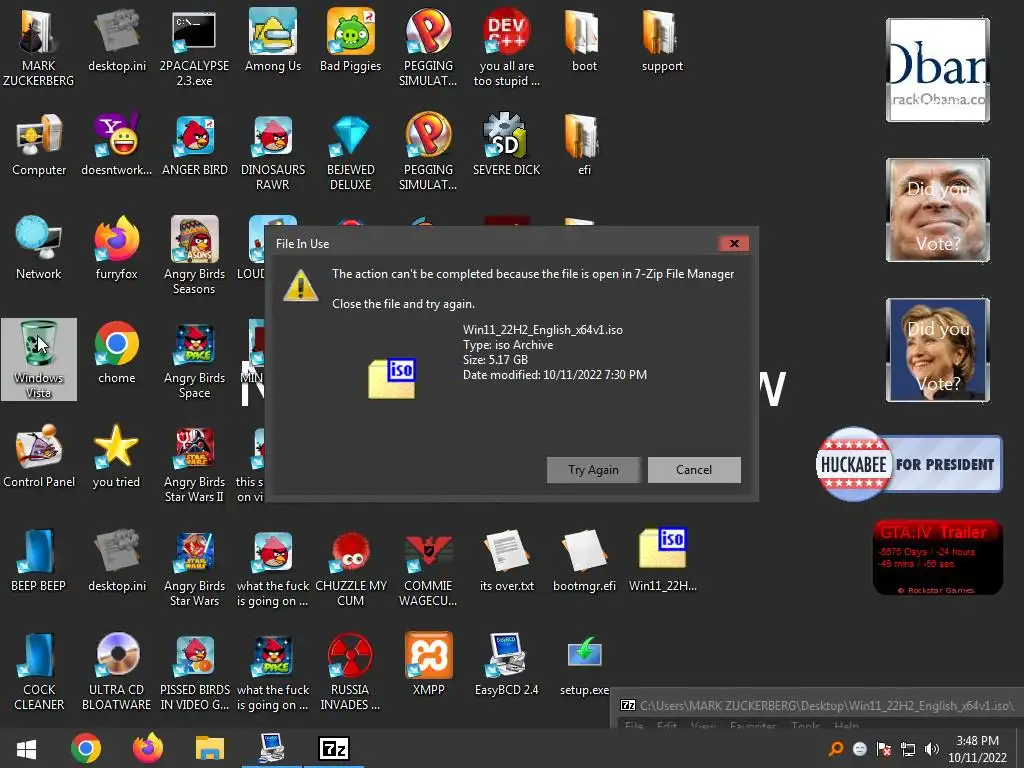Select the Win11_22H... iso file on desktop
The image size is (1024, 768).
pos(662,560)
